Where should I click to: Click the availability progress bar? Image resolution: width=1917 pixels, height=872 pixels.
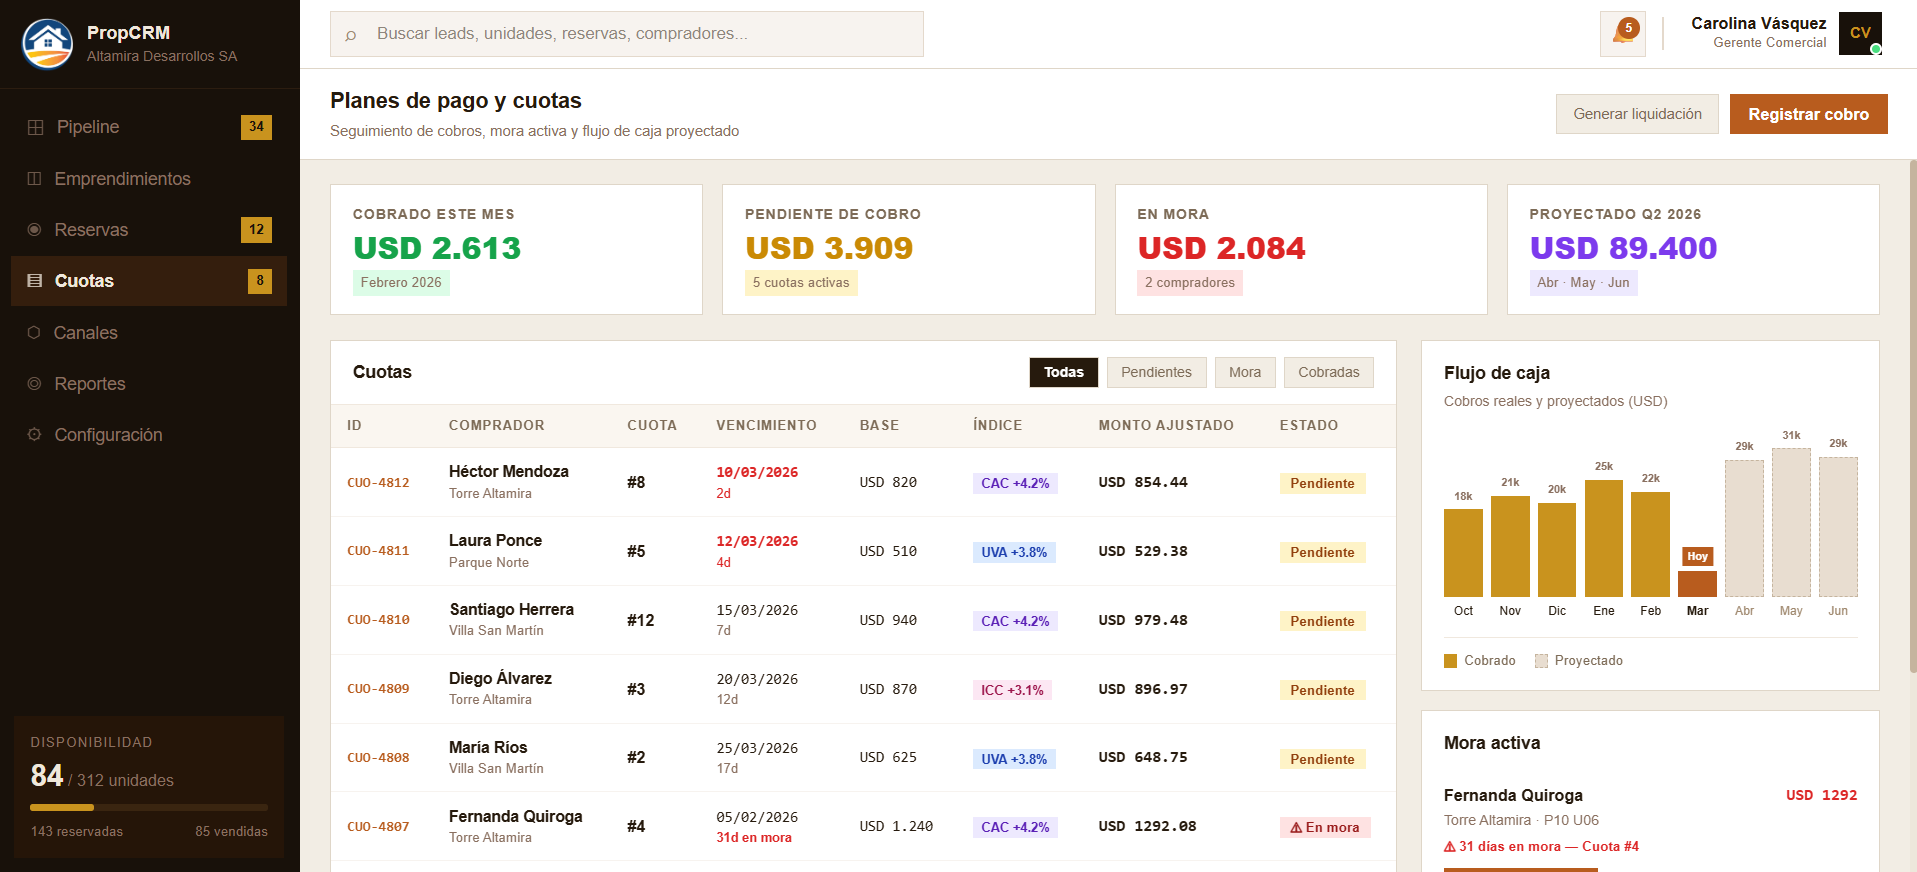click(x=149, y=807)
